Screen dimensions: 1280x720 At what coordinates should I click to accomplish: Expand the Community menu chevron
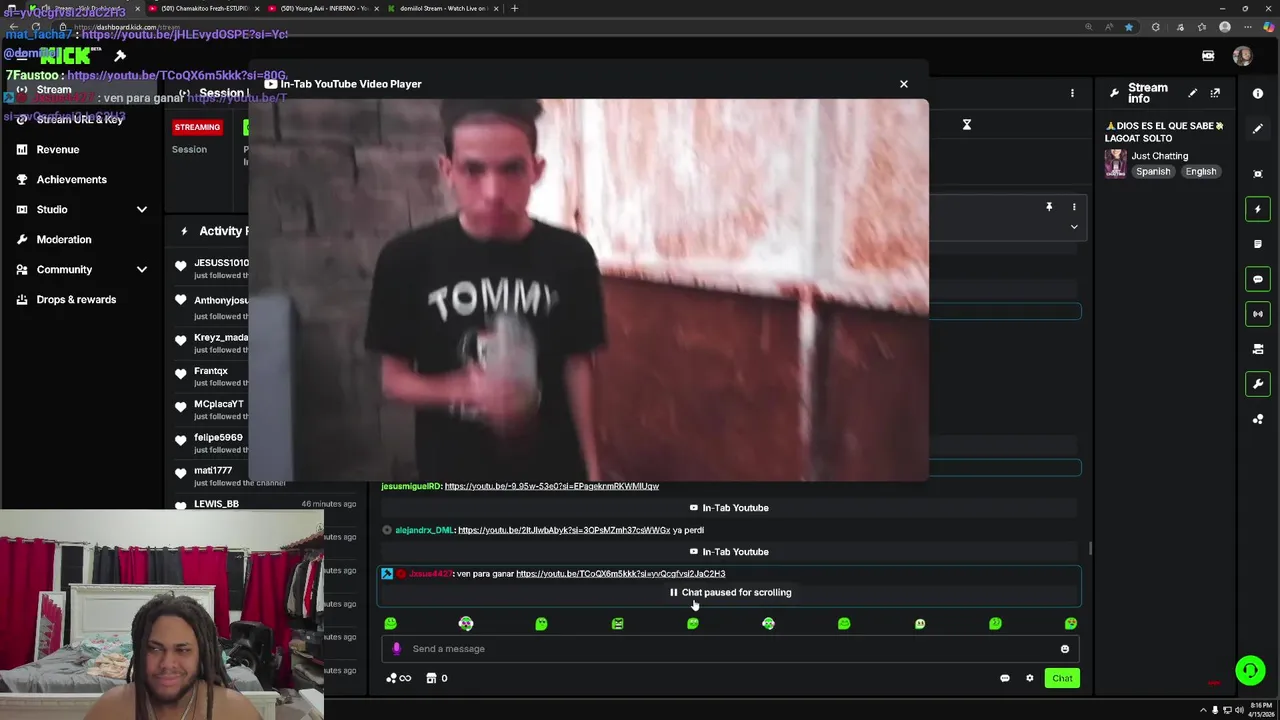tap(142, 269)
